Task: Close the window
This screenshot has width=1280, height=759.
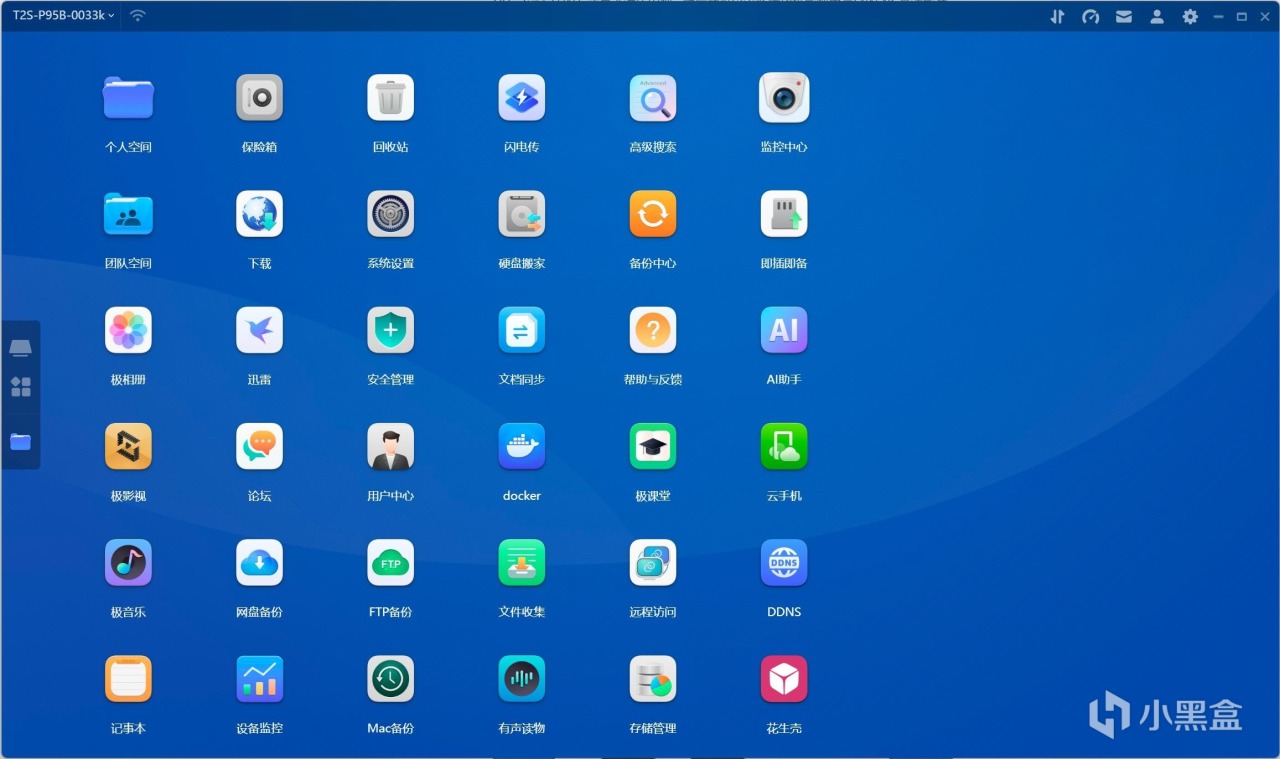Action: (x=1265, y=17)
